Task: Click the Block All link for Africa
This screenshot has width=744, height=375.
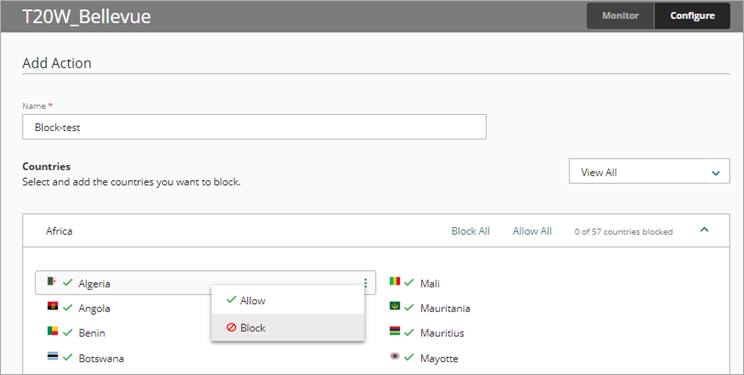Action: (470, 231)
